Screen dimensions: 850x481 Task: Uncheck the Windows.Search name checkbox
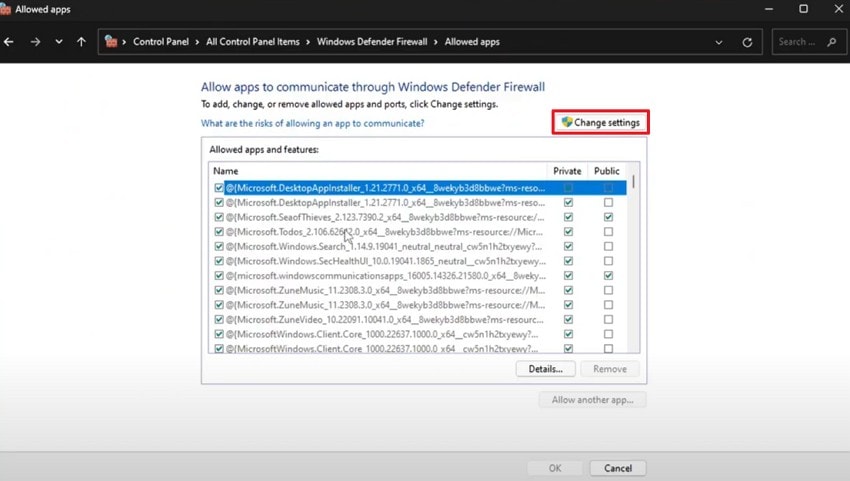pyautogui.click(x=219, y=246)
